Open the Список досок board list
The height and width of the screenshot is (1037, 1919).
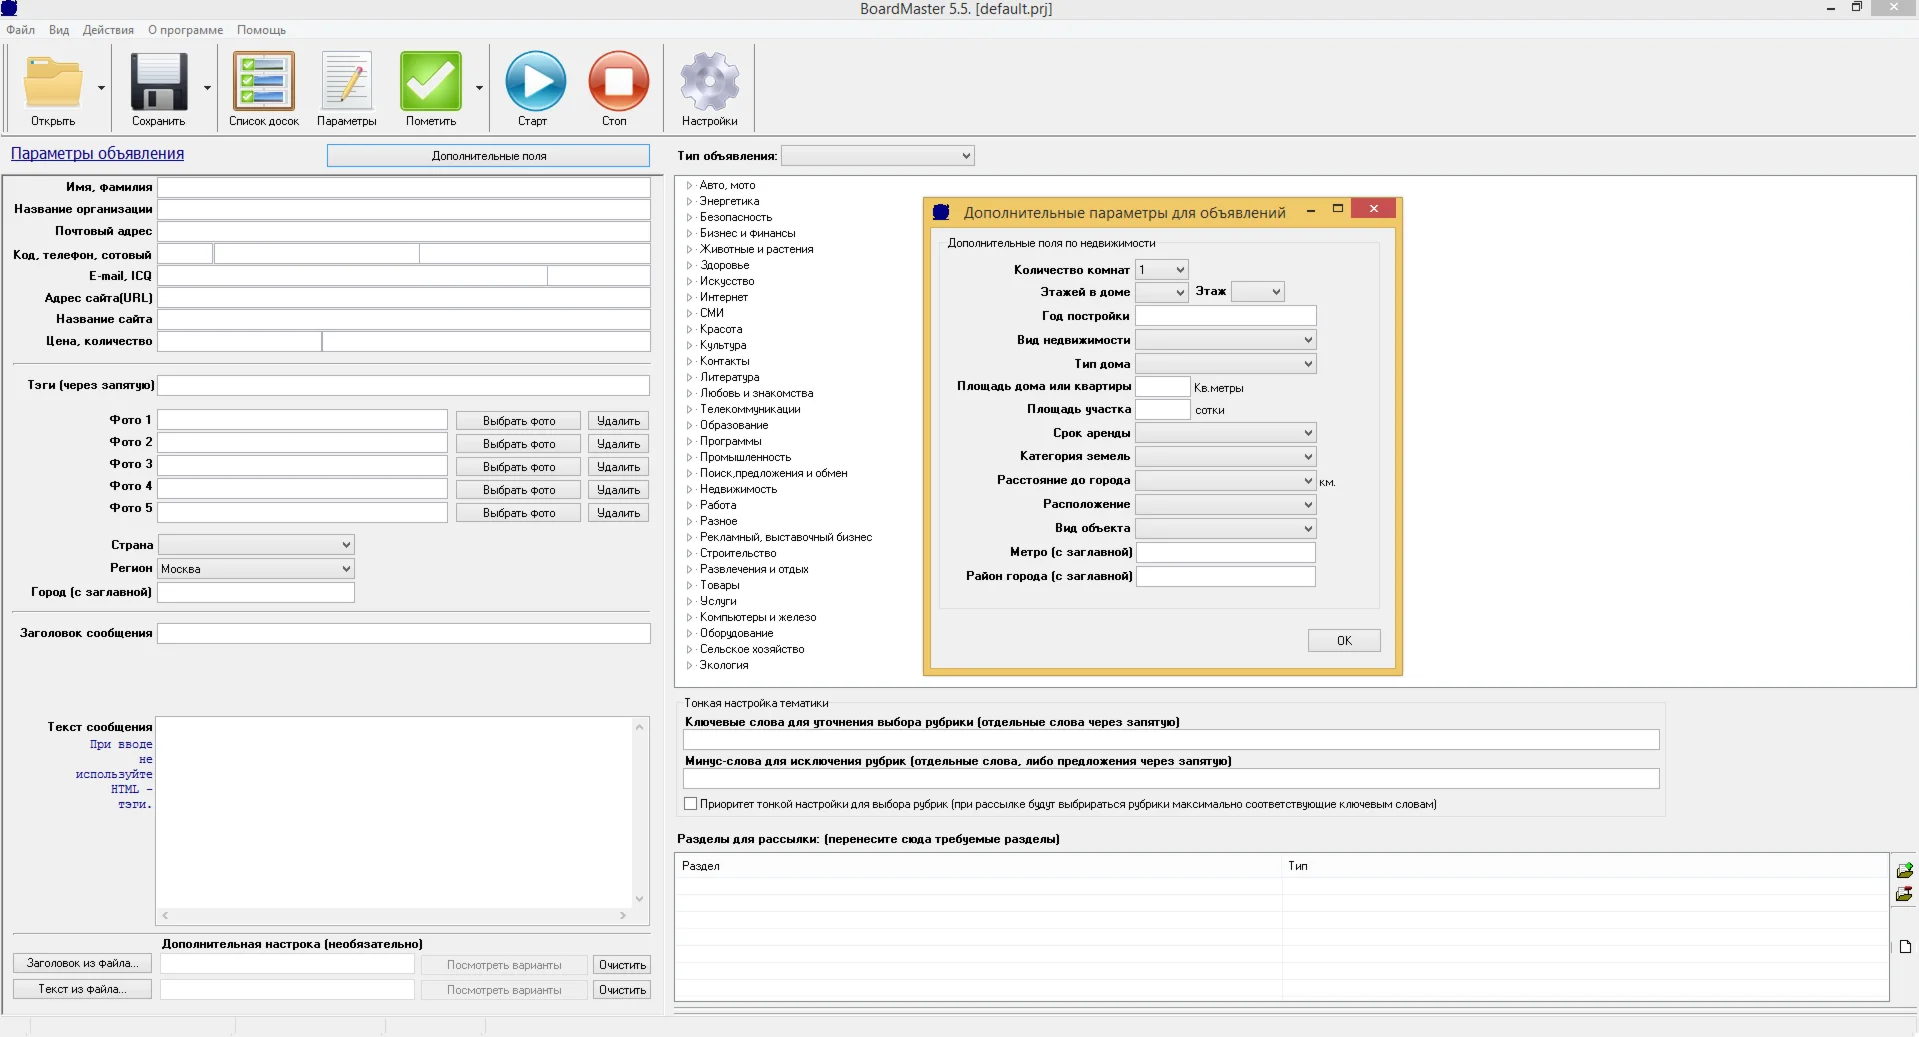264,83
